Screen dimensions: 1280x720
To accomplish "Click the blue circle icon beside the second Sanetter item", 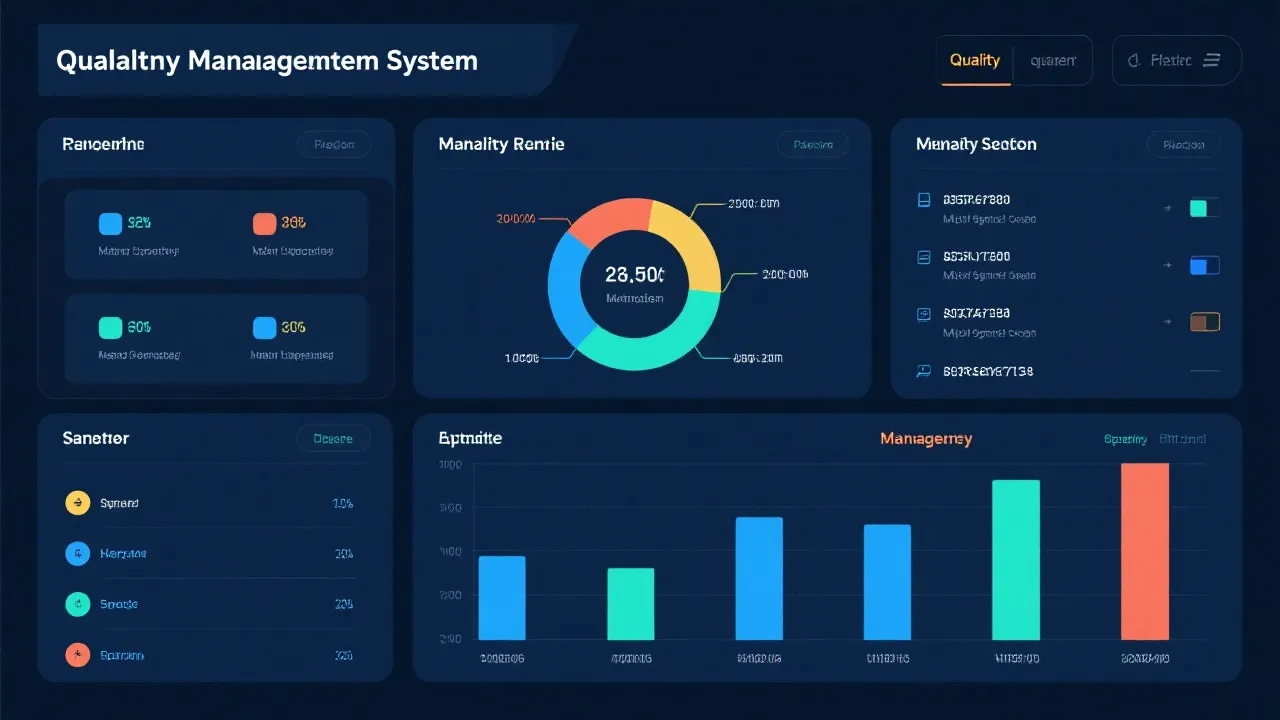I will pyautogui.click(x=78, y=553).
